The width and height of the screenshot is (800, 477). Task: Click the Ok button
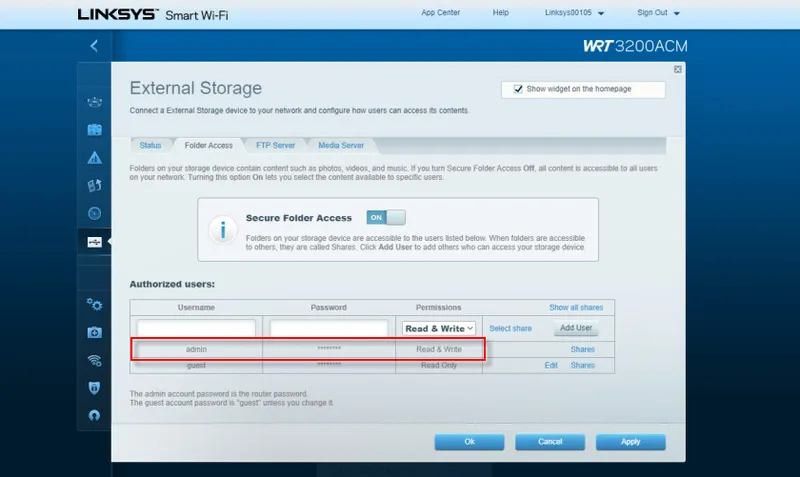coord(469,442)
